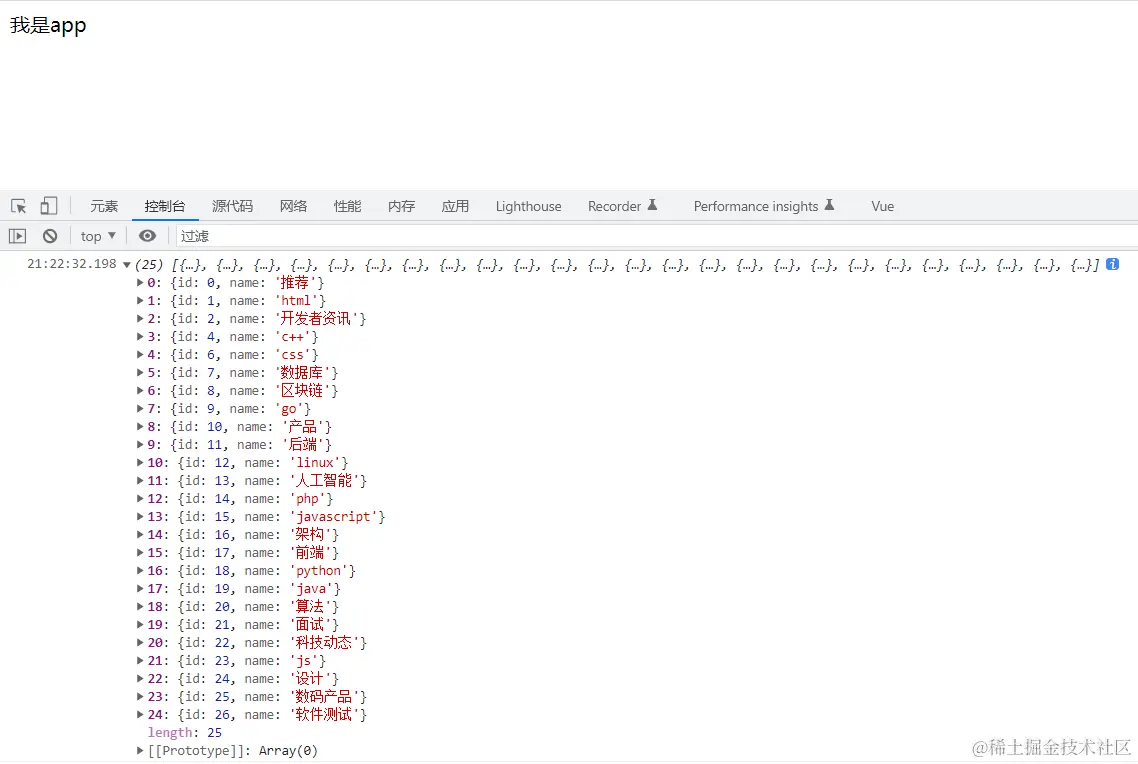Expand item 24 named 软件测试
This screenshot has height=764, width=1138.
click(x=140, y=714)
